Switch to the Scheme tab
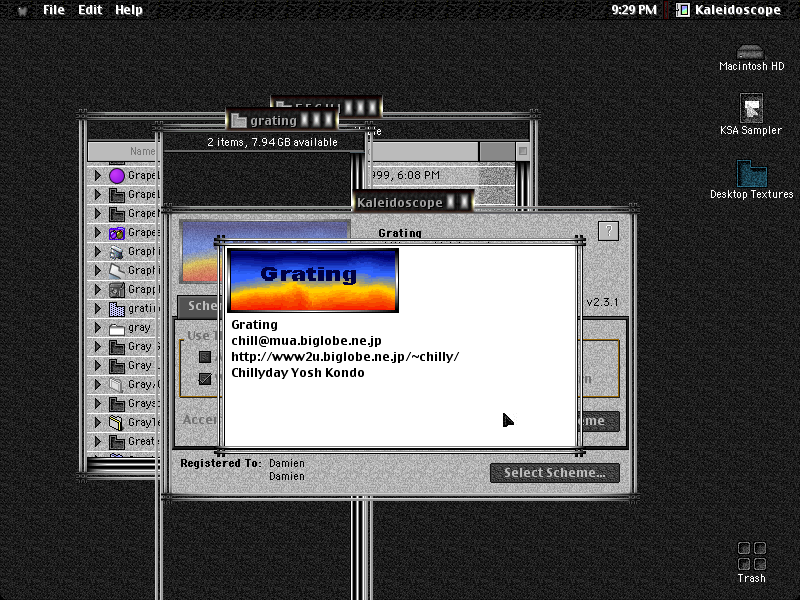 [199, 306]
